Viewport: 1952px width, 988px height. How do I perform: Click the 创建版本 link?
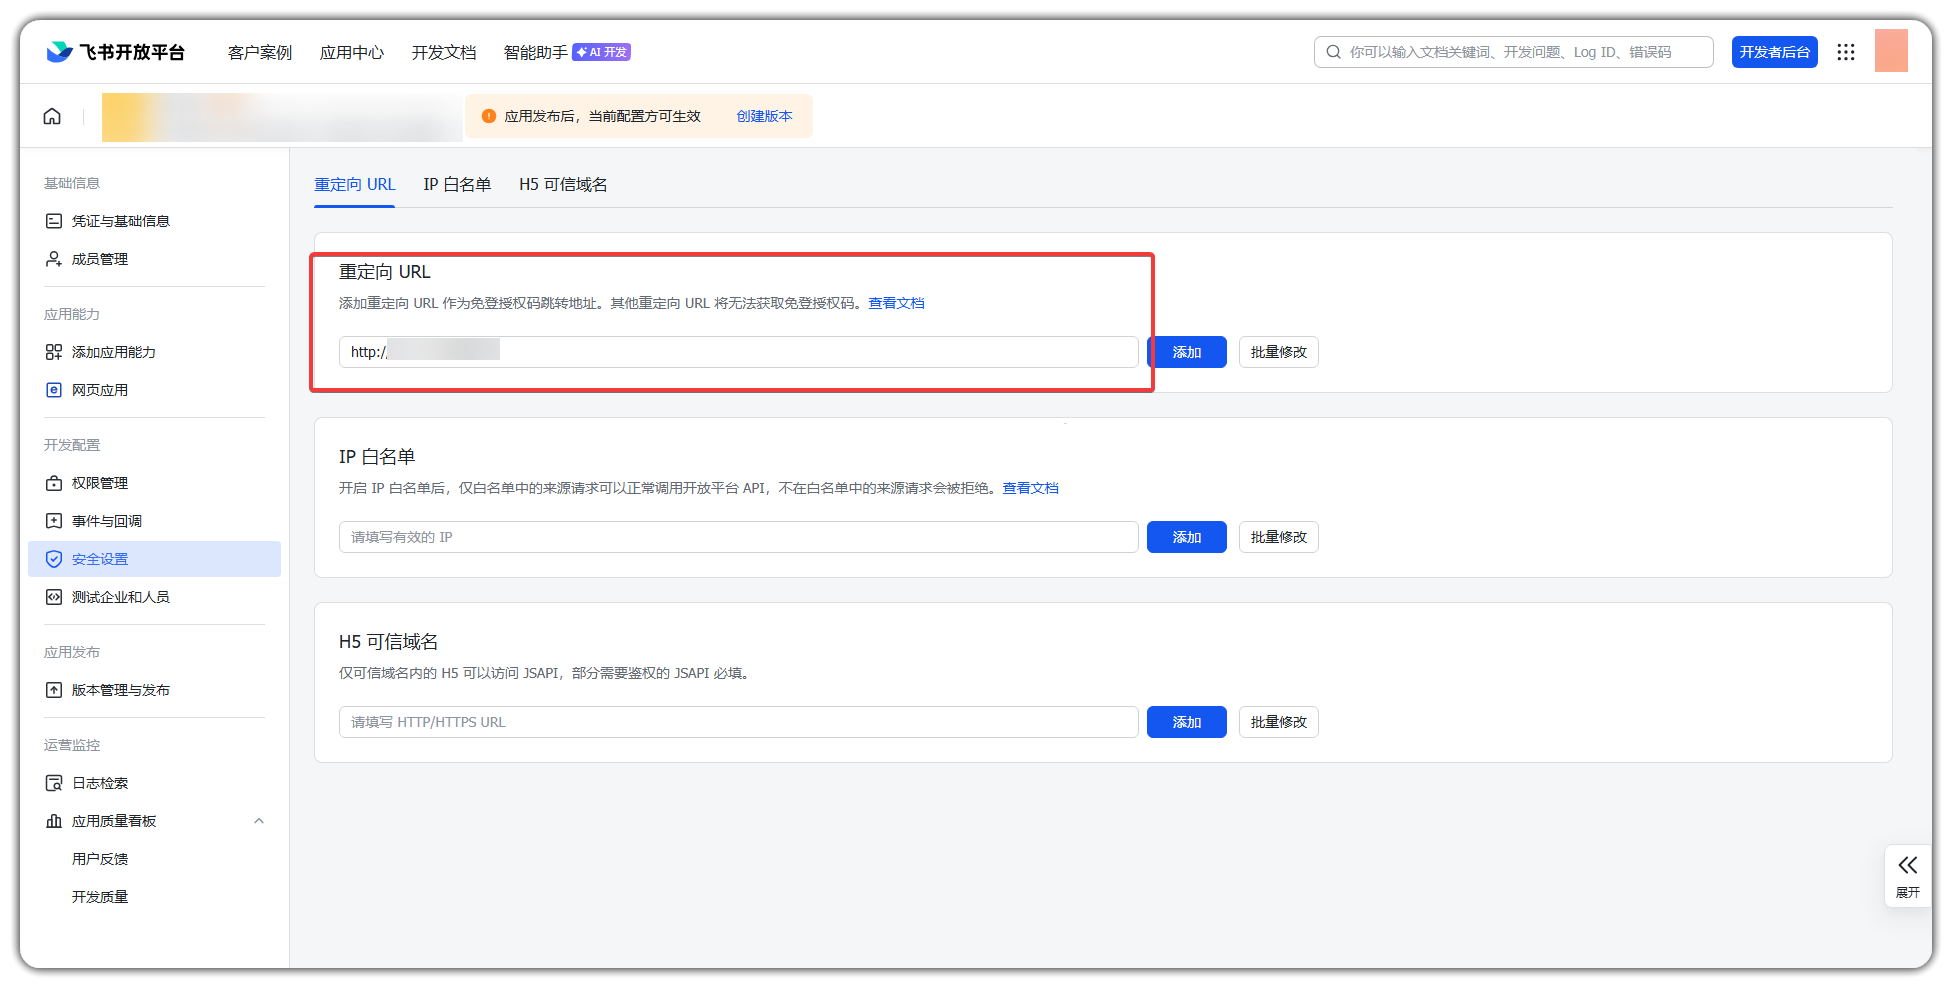coord(764,116)
